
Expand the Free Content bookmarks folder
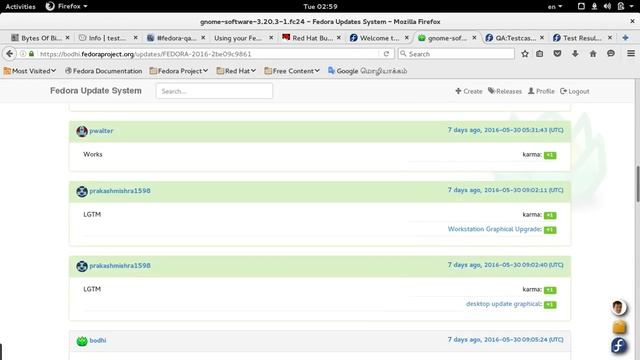(292, 71)
